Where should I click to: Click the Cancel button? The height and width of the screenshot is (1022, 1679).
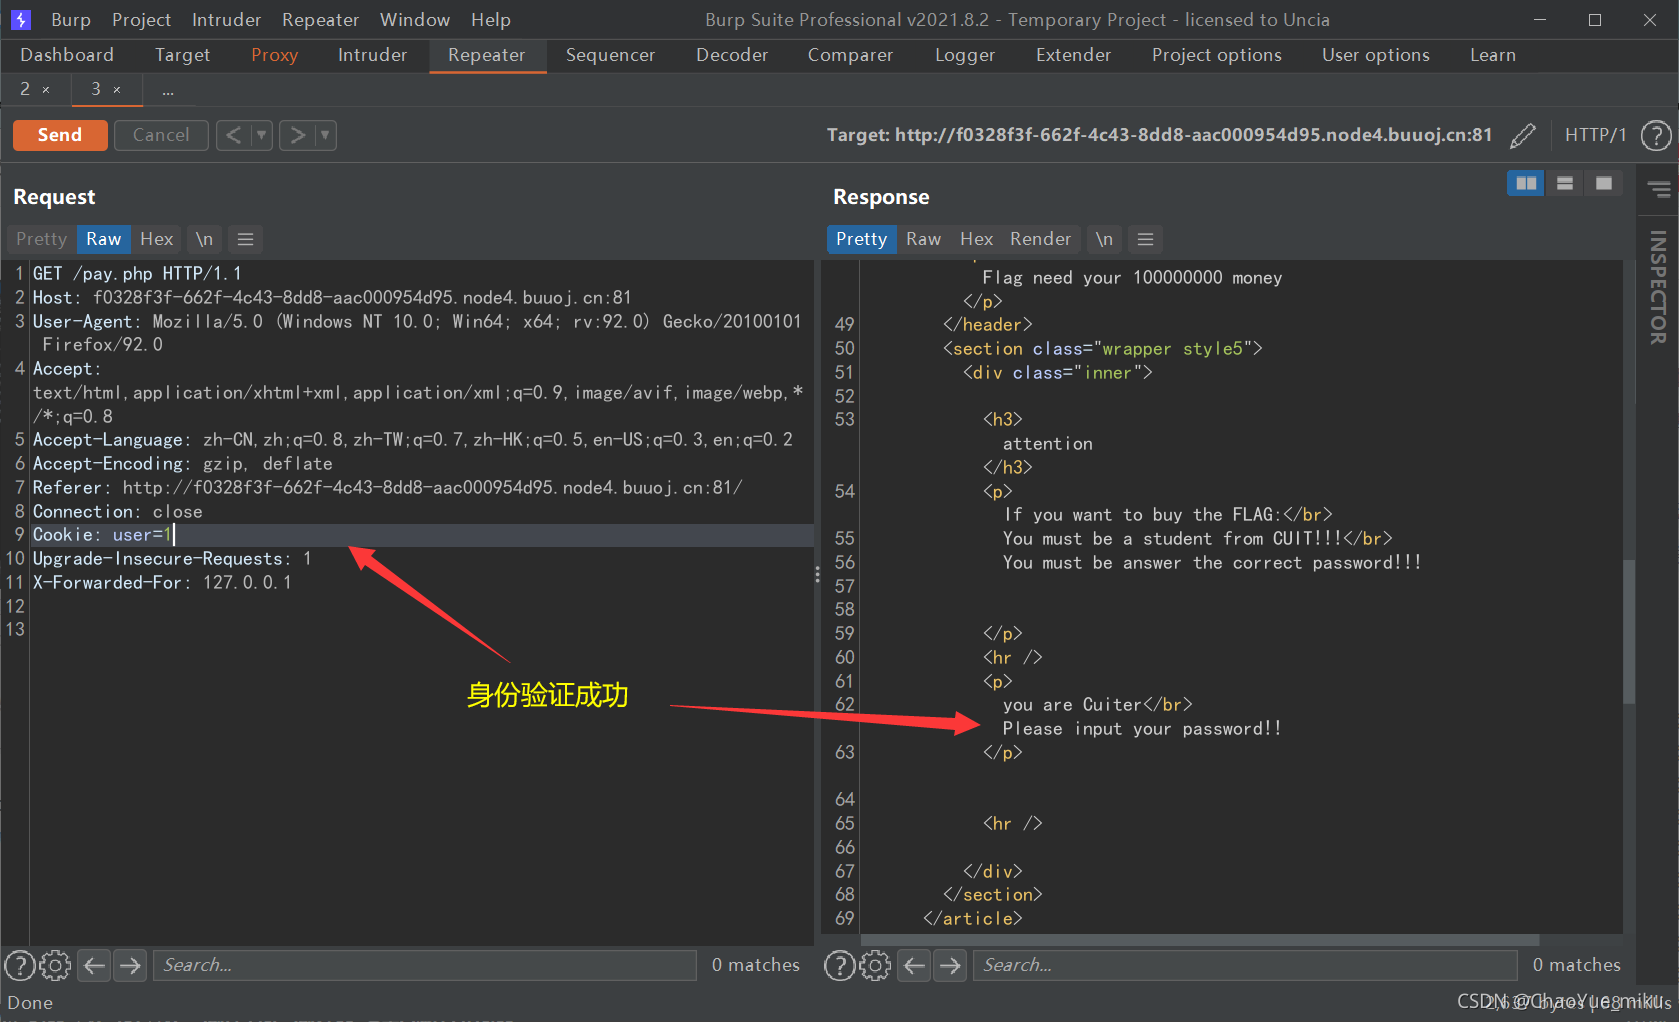pos(161,135)
